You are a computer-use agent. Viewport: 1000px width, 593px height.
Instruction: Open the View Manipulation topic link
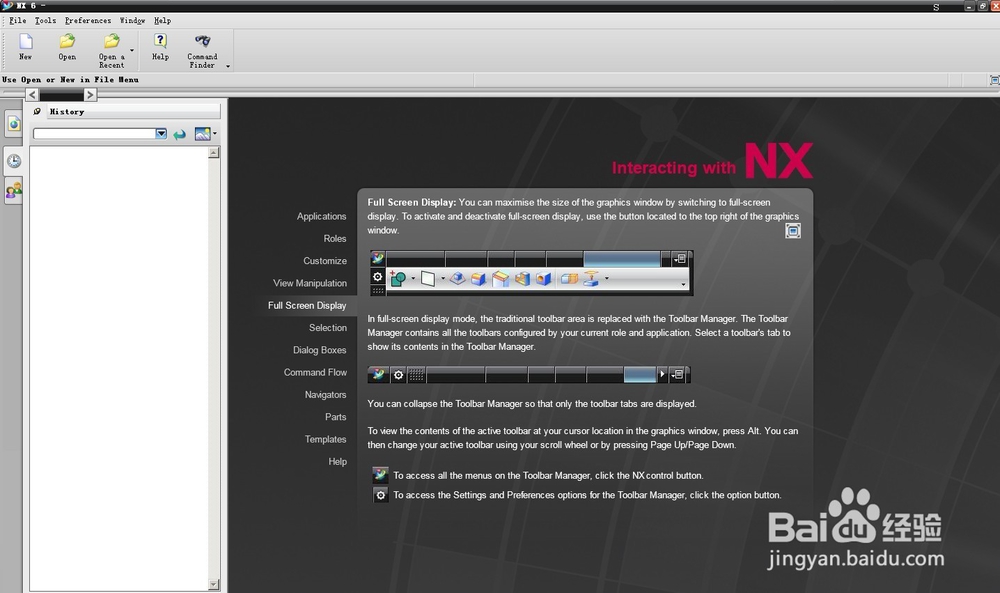pyautogui.click(x=310, y=283)
